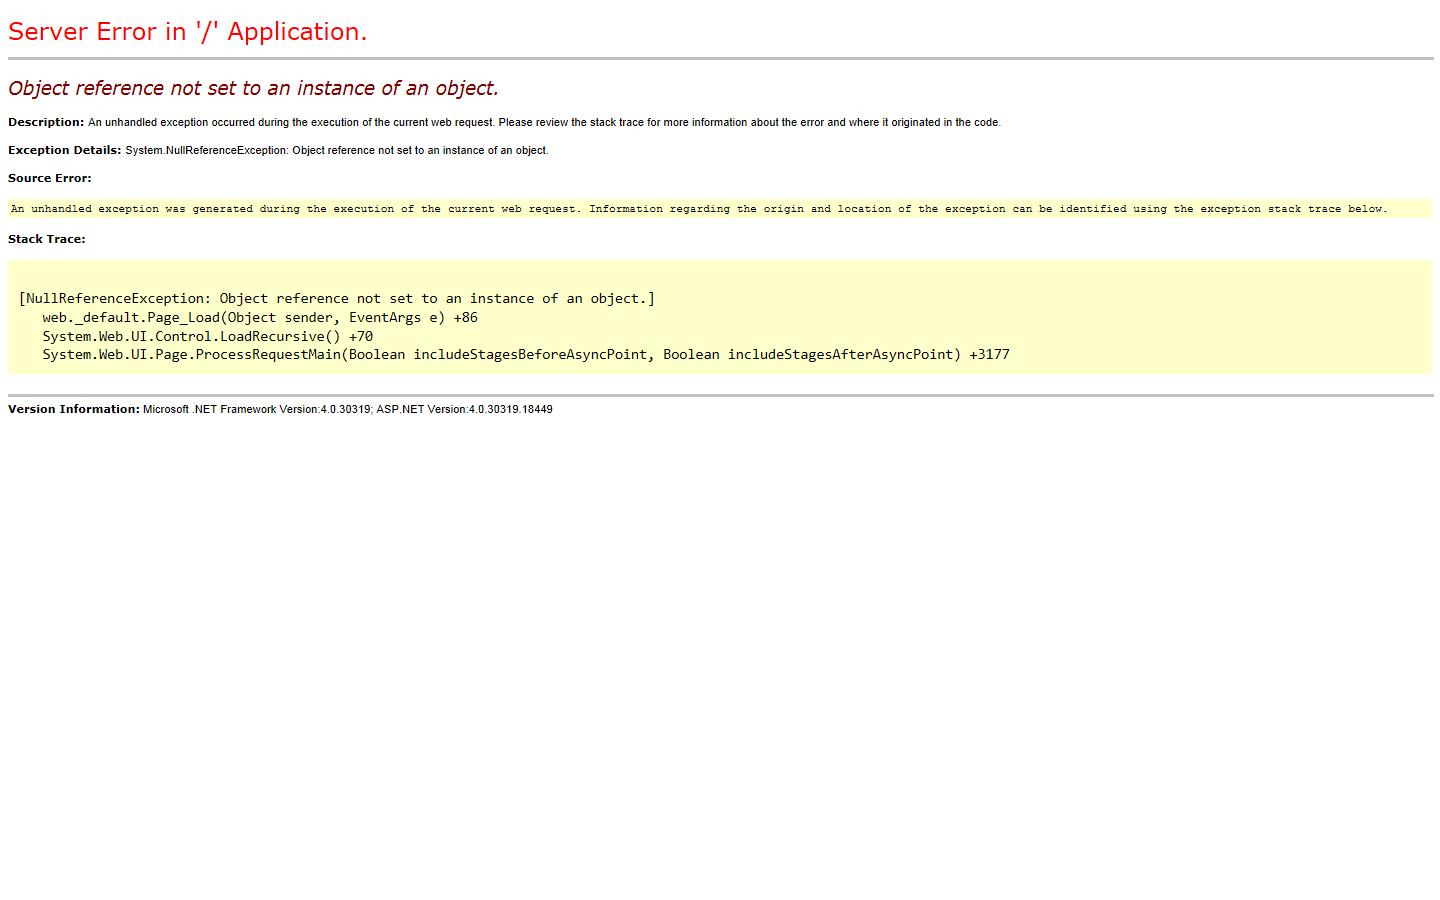Image resolution: width=1440 pixels, height=900 pixels.
Task: Click the 'Stack Trace:' label
Action: 47,239
